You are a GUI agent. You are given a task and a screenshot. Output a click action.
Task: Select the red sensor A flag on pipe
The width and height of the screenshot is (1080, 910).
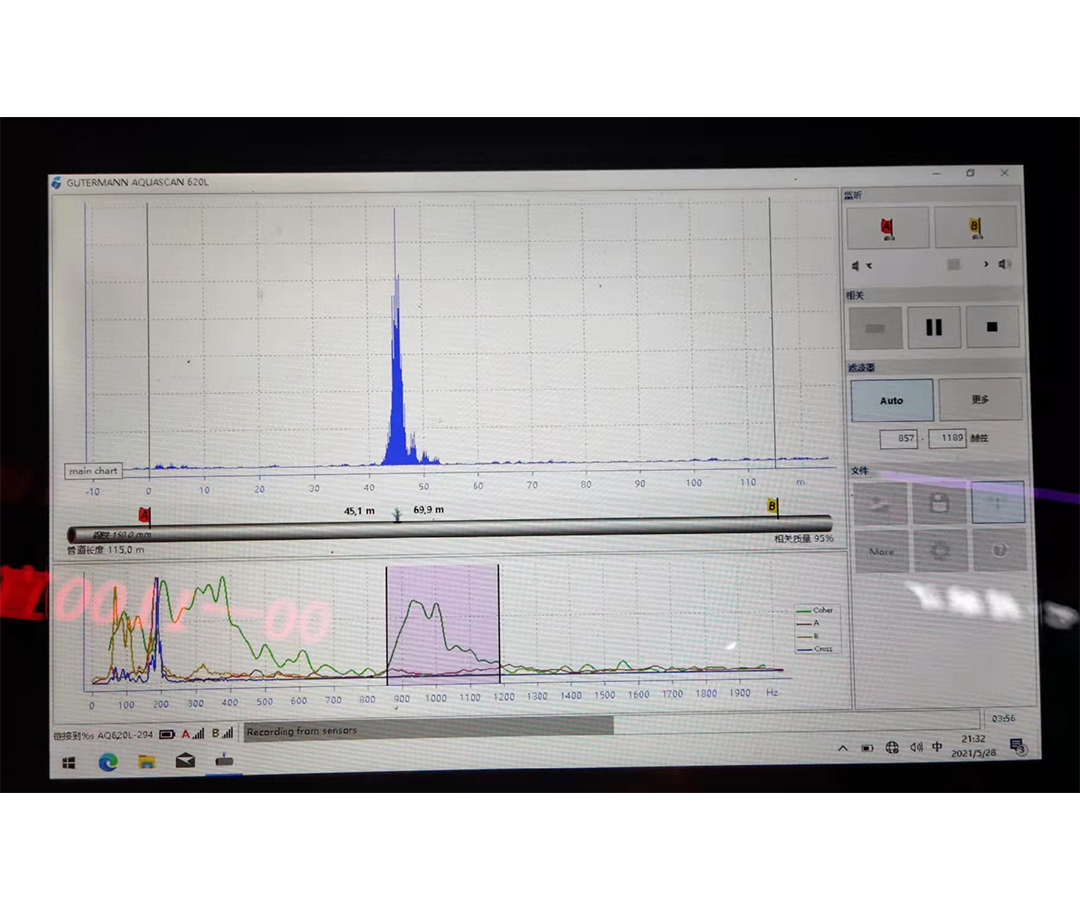(144, 515)
